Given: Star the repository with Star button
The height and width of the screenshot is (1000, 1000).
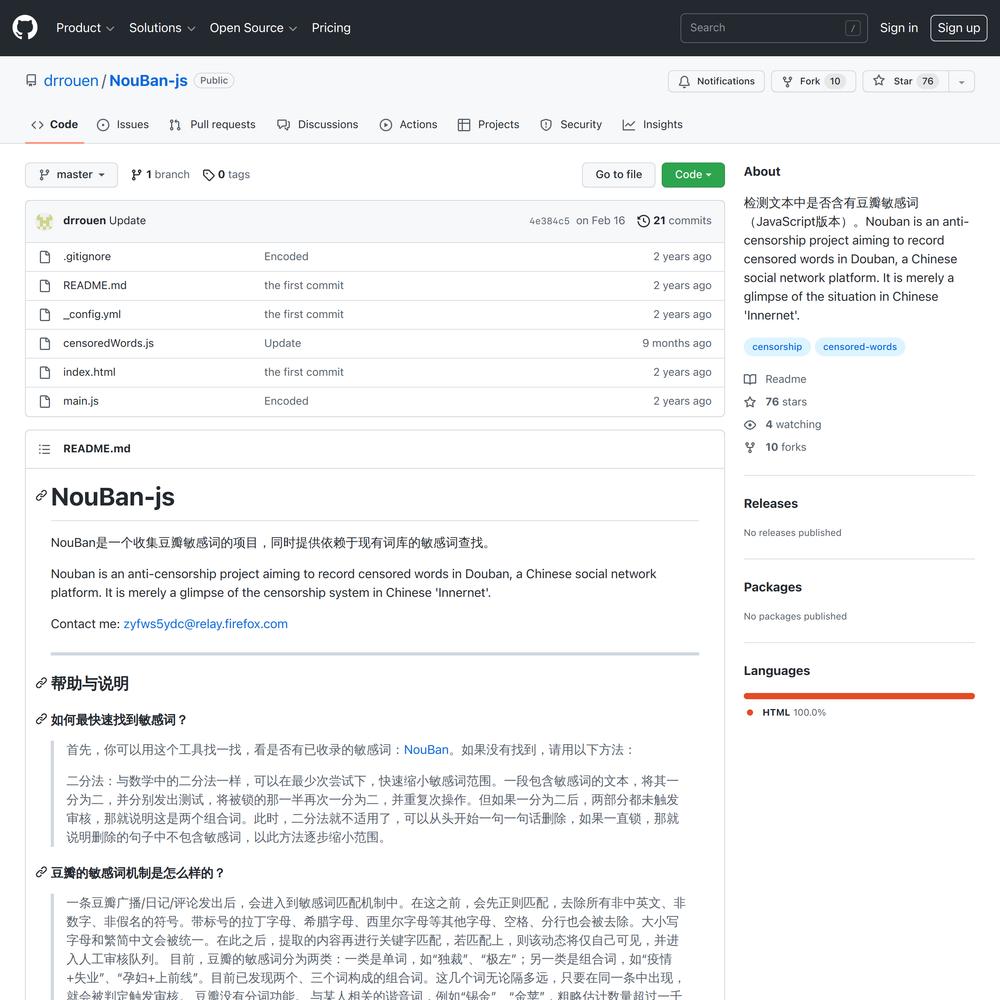Looking at the screenshot, I should click(x=906, y=82).
